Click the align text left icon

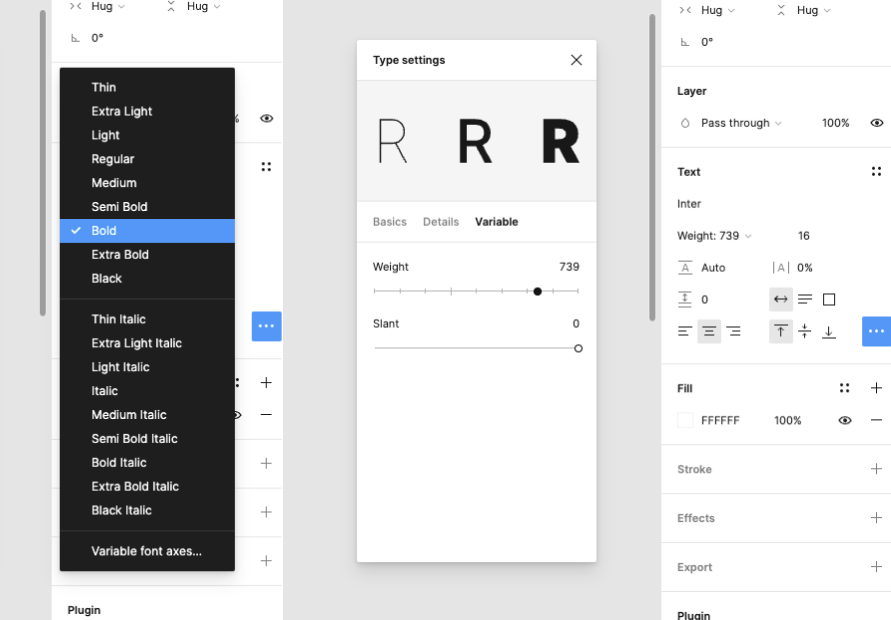coord(685,331)
